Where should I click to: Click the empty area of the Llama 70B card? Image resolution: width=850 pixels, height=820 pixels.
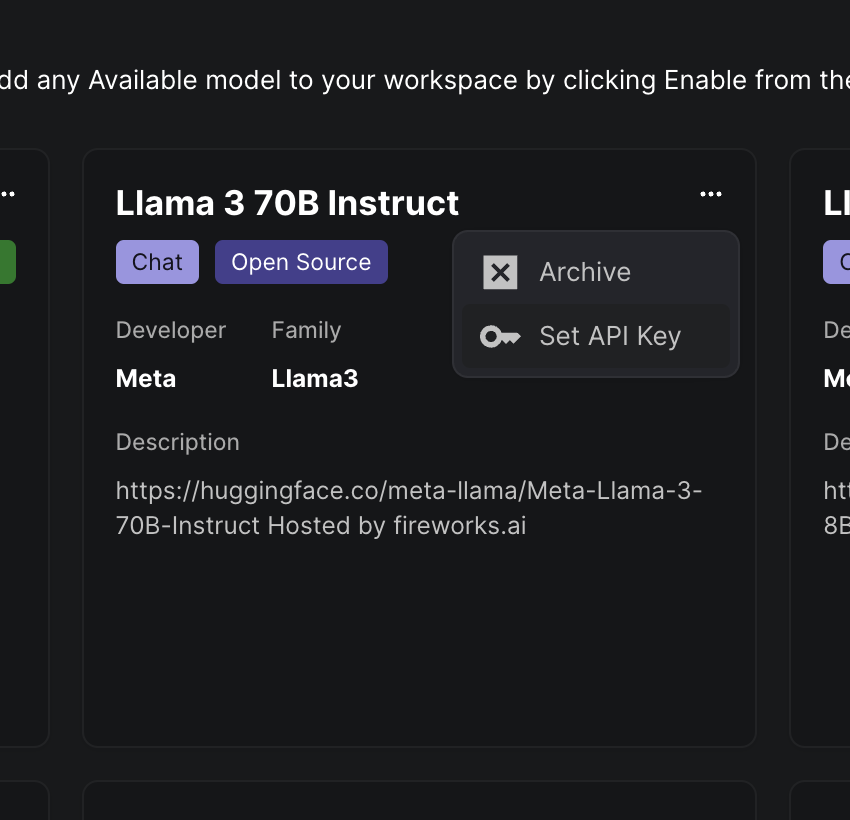point(418,640)
